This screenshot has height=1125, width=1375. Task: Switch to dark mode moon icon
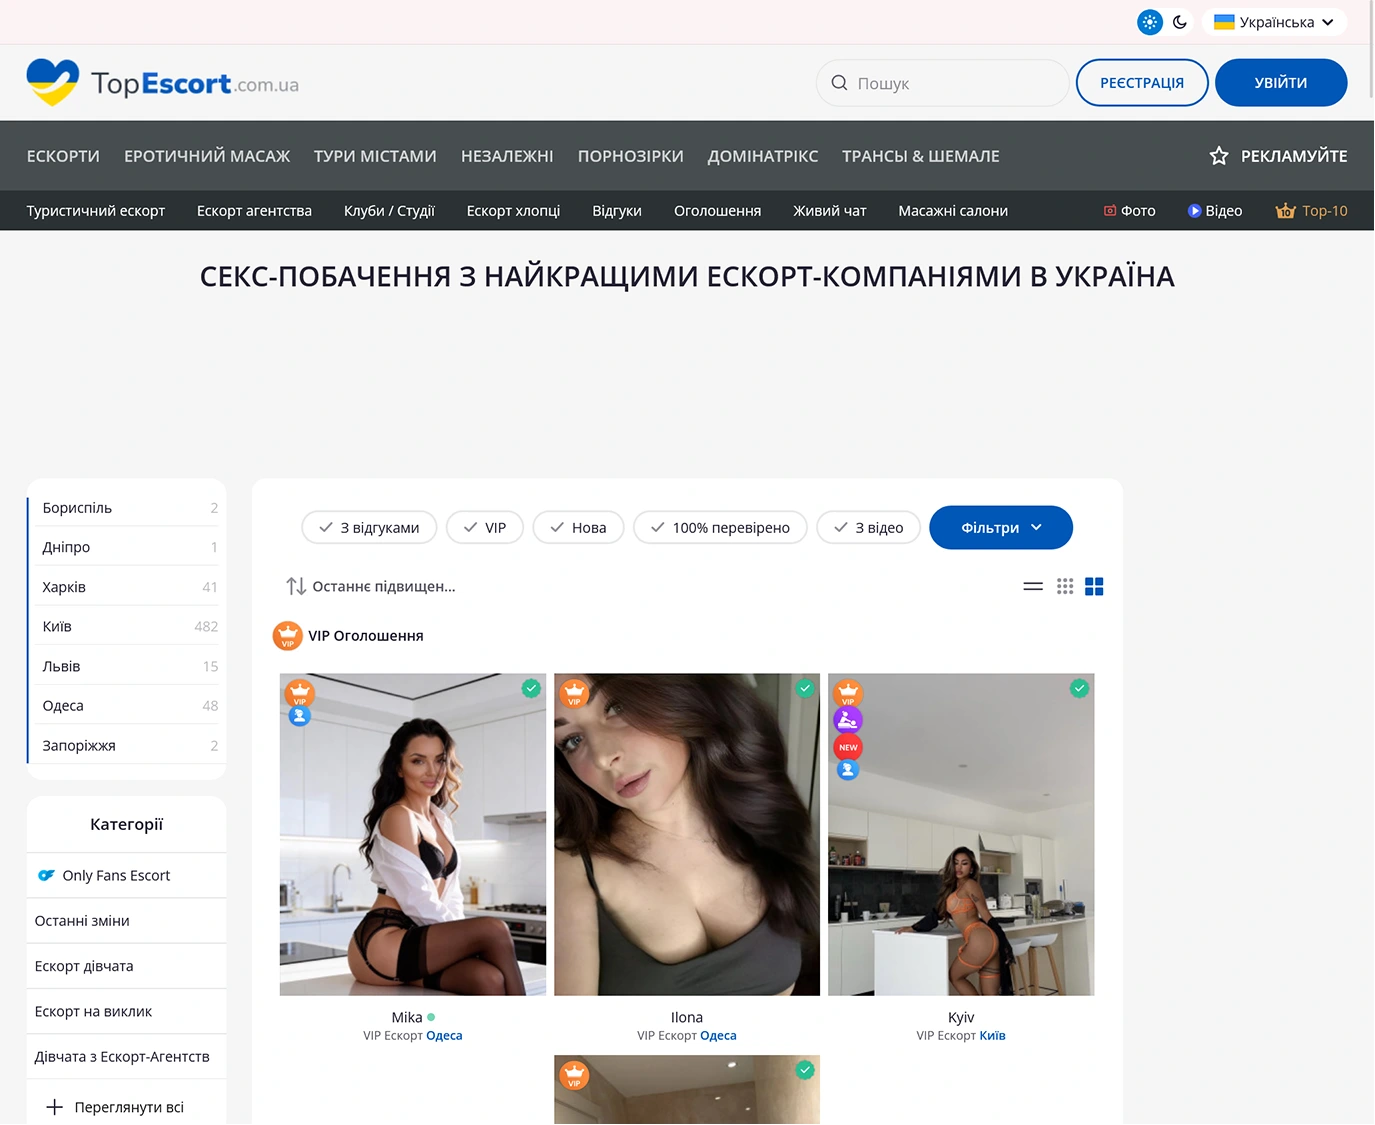tap(1180, 22)
